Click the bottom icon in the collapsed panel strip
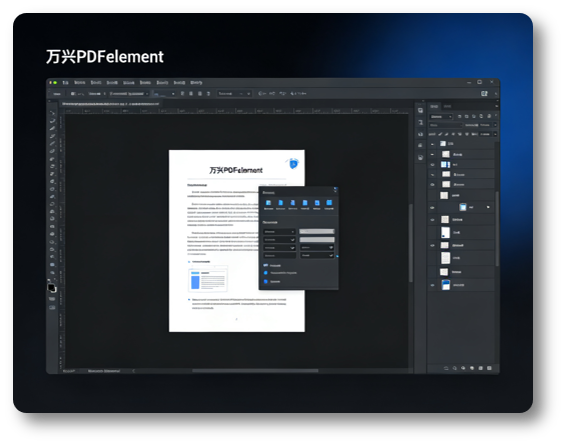The width and height of the screenshot is (565, 445). pyautogui.click(x=420, y=157)
